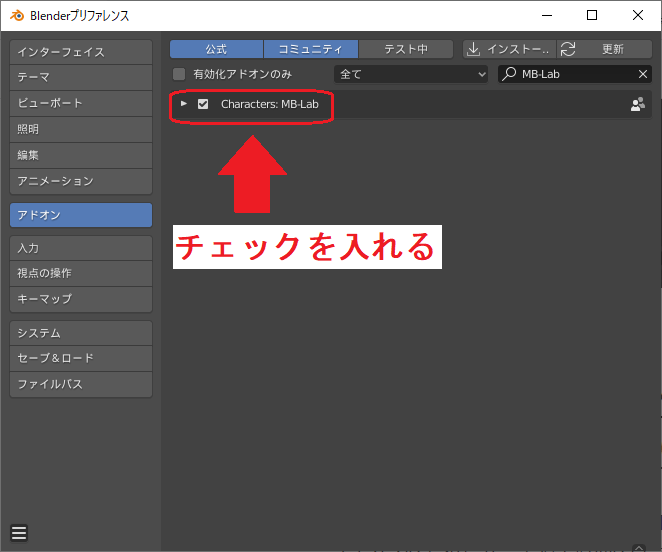662x552 pixels.
Task: Maximize the Blender preferences window
Action: 592,16
